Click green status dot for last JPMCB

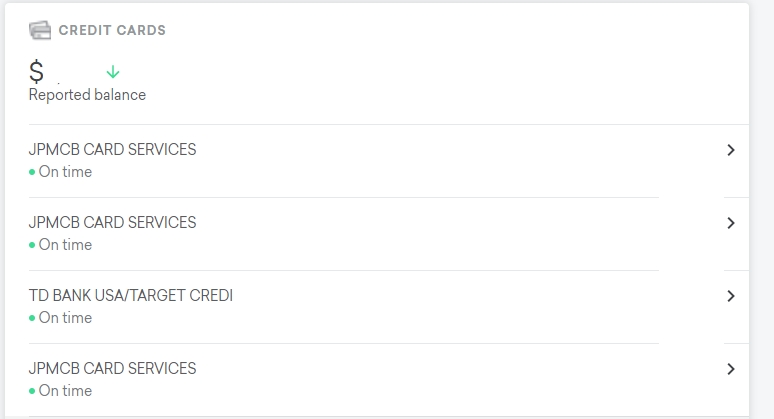(x=32, y=391)
